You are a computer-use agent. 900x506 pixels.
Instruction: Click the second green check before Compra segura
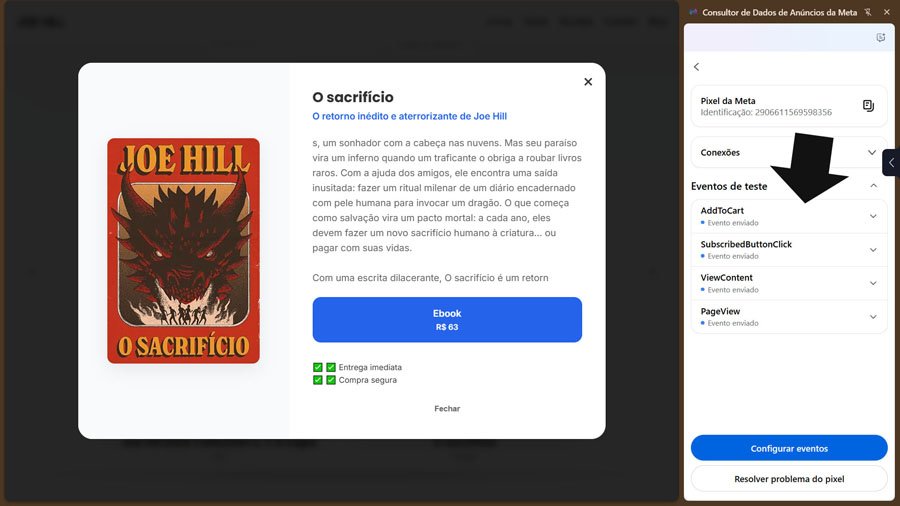coord(331,380)
